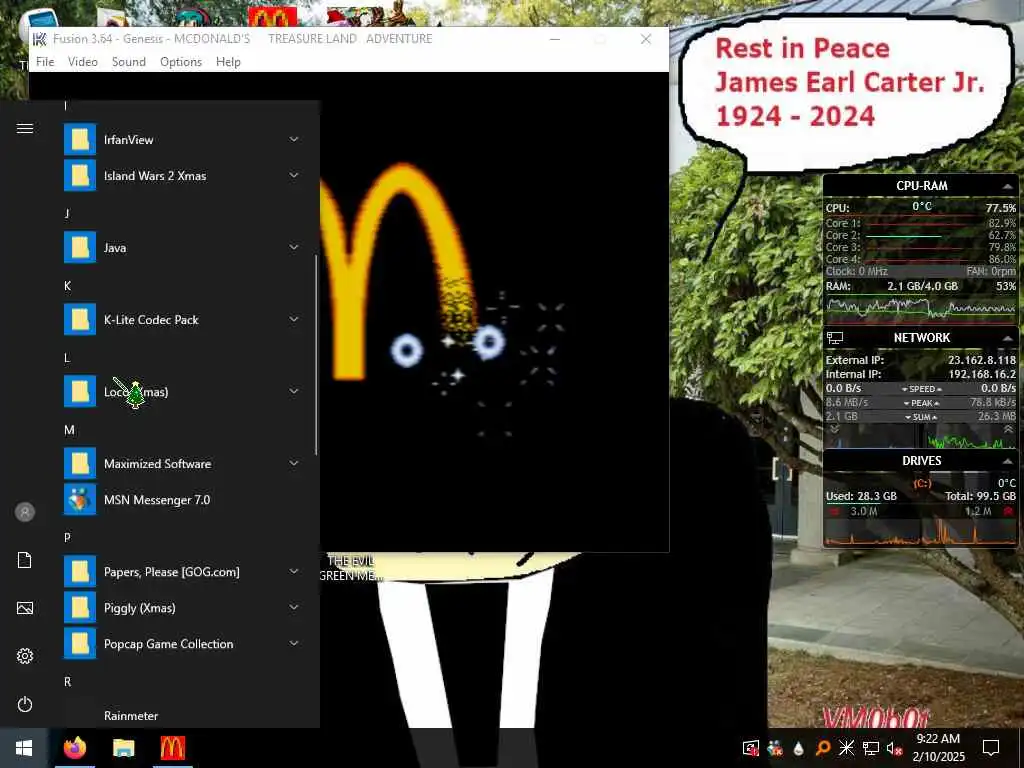1024x768 pixels.
Task: Click the letter P section header
Action: (x=67, y=537)
